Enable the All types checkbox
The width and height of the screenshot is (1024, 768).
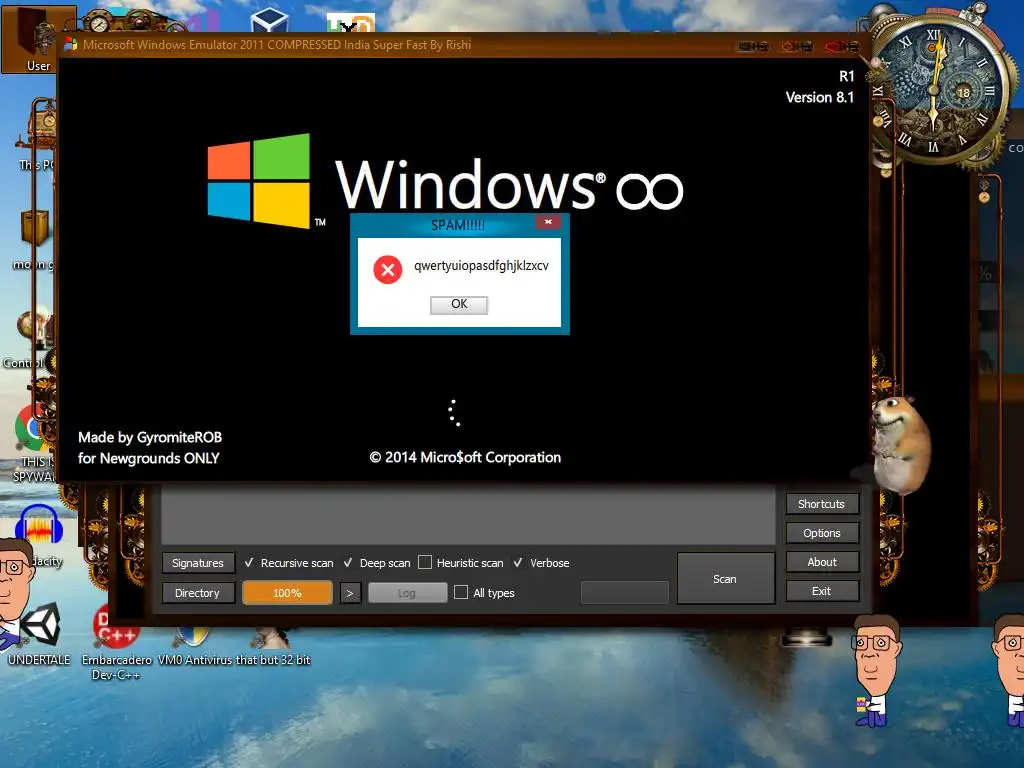tap(461, 592)
